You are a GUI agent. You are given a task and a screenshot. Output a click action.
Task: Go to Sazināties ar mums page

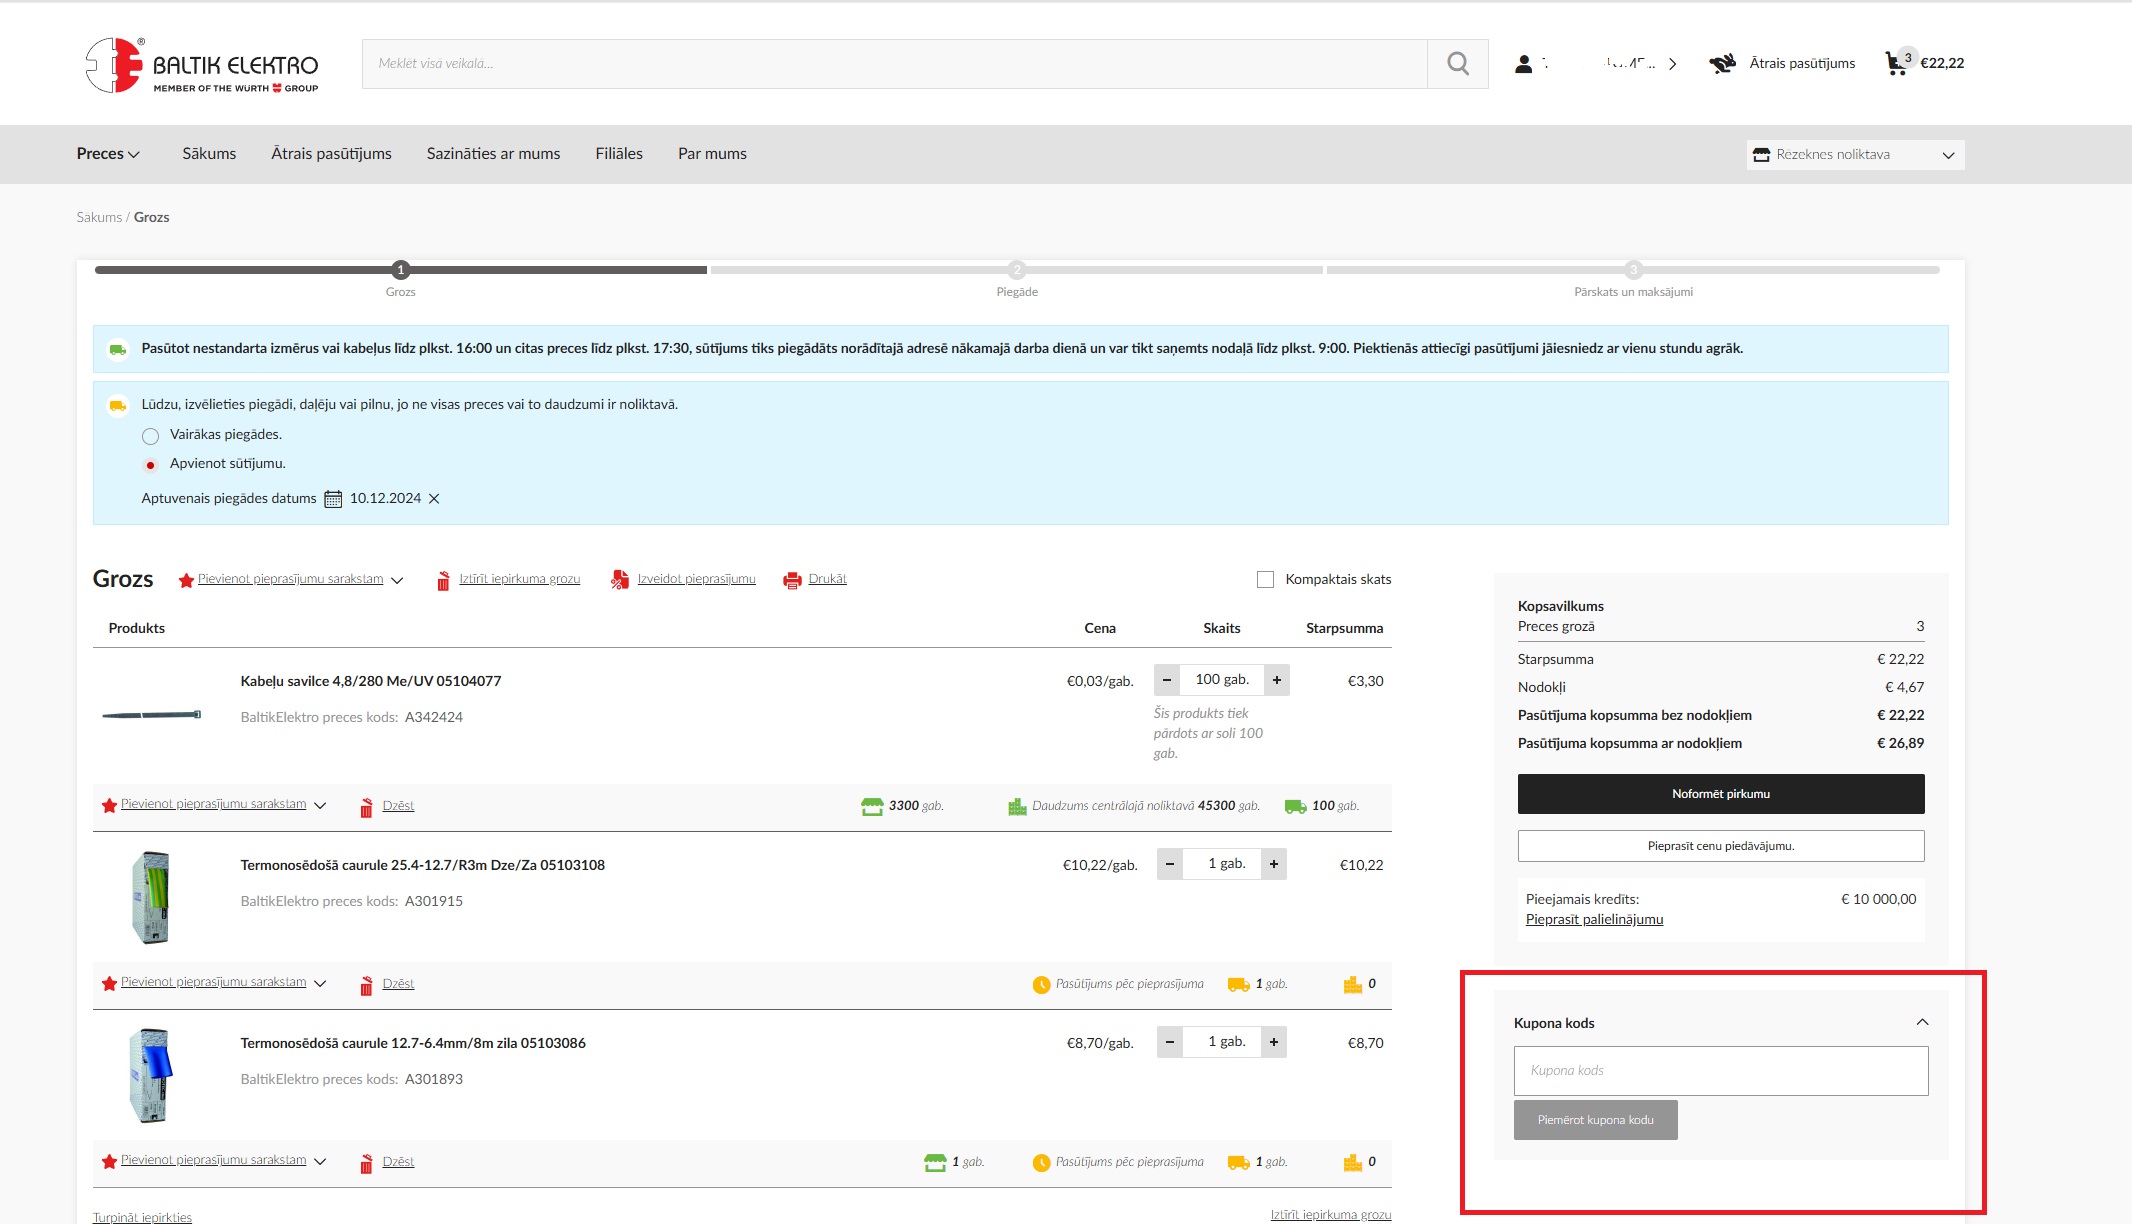493,154
